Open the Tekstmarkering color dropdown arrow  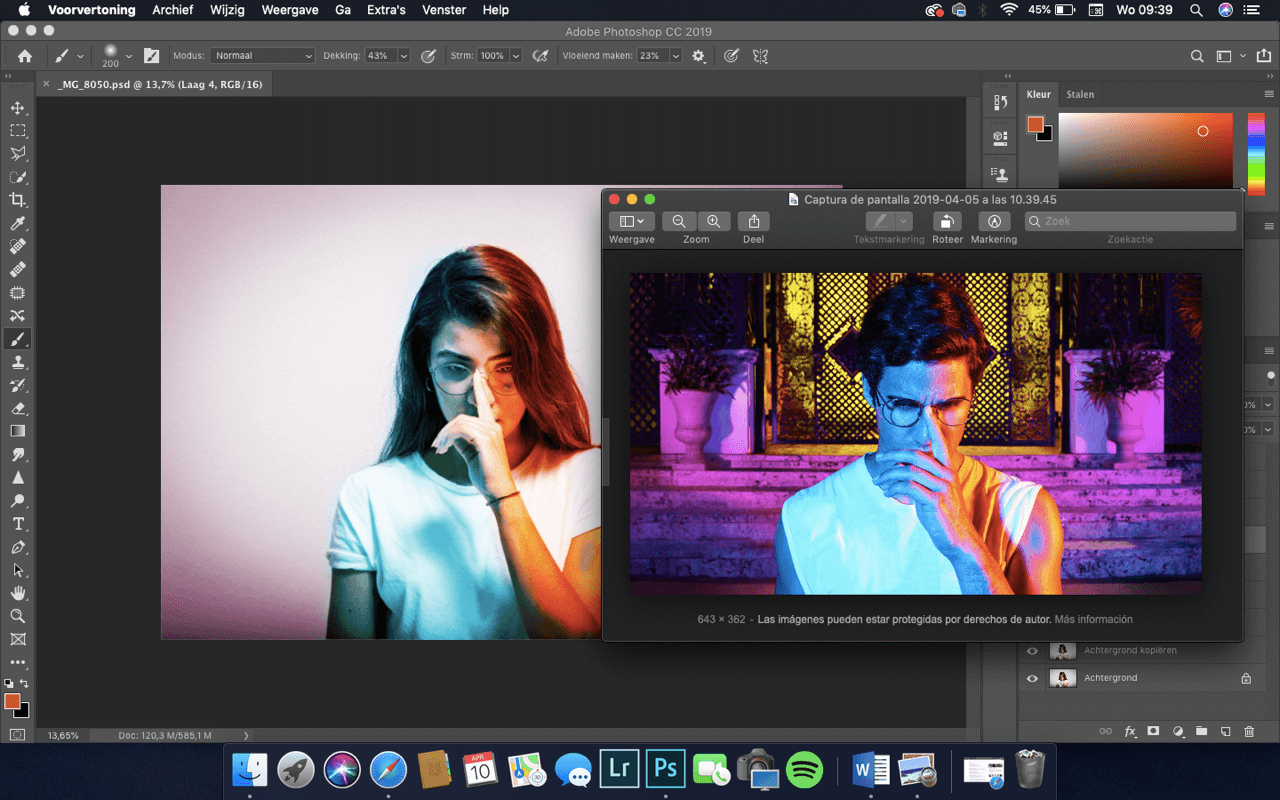point(904,221)
